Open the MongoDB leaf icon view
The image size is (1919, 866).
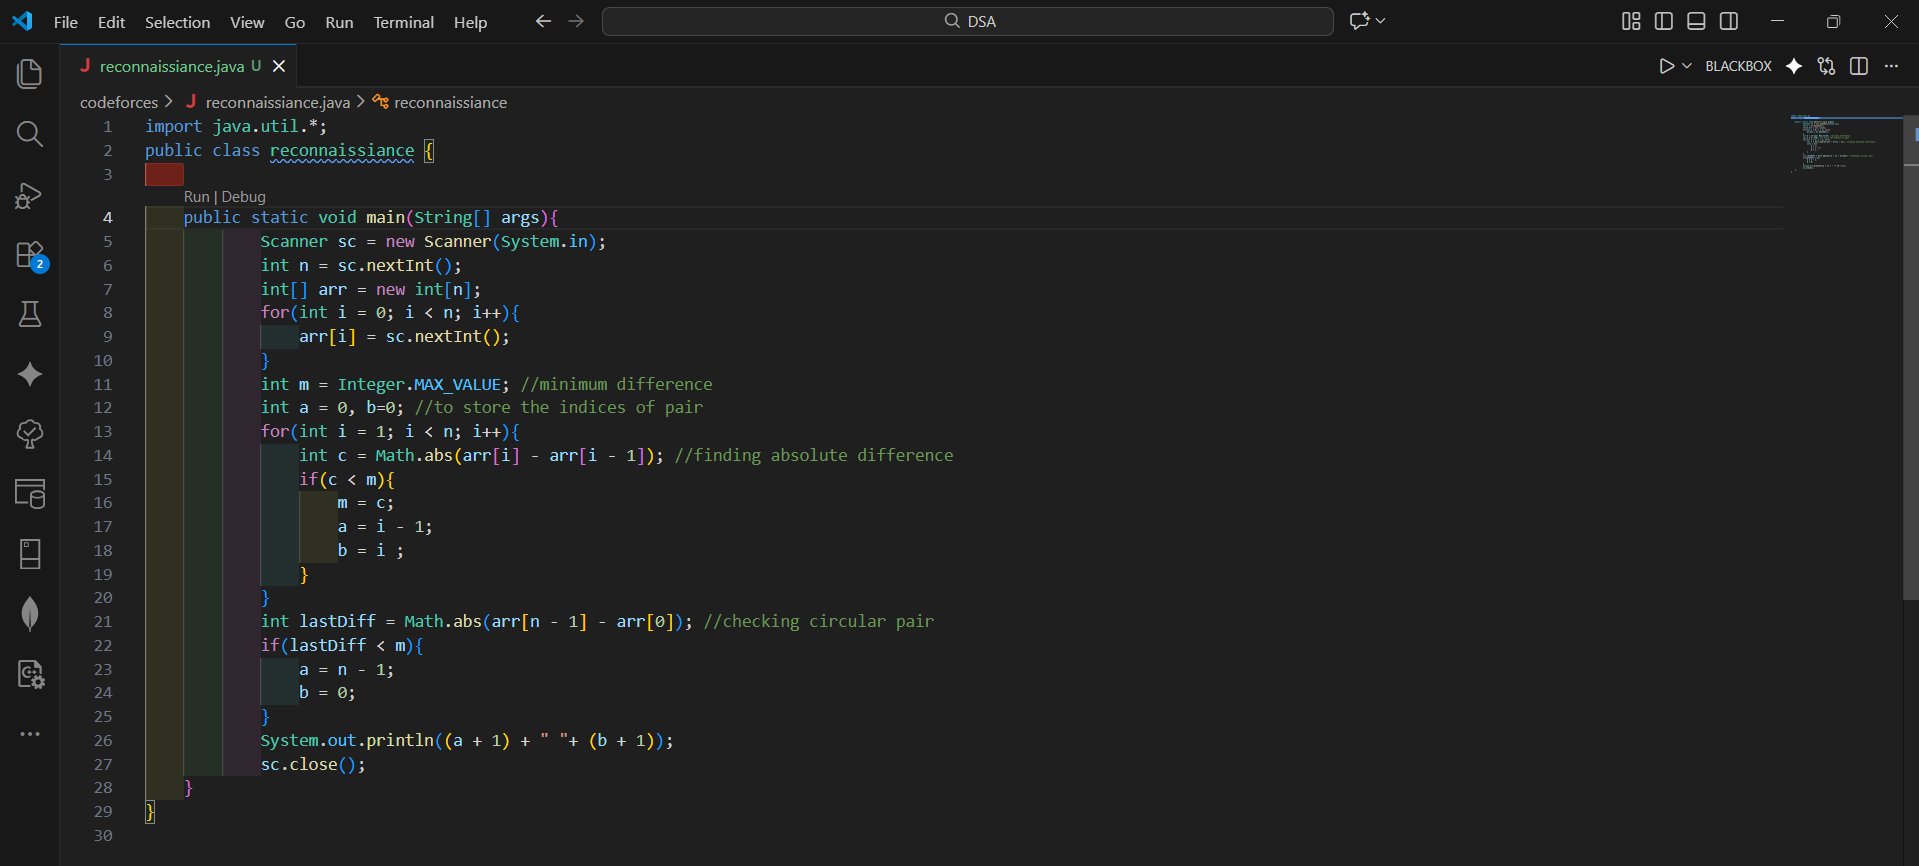click(x=30, y=613)
